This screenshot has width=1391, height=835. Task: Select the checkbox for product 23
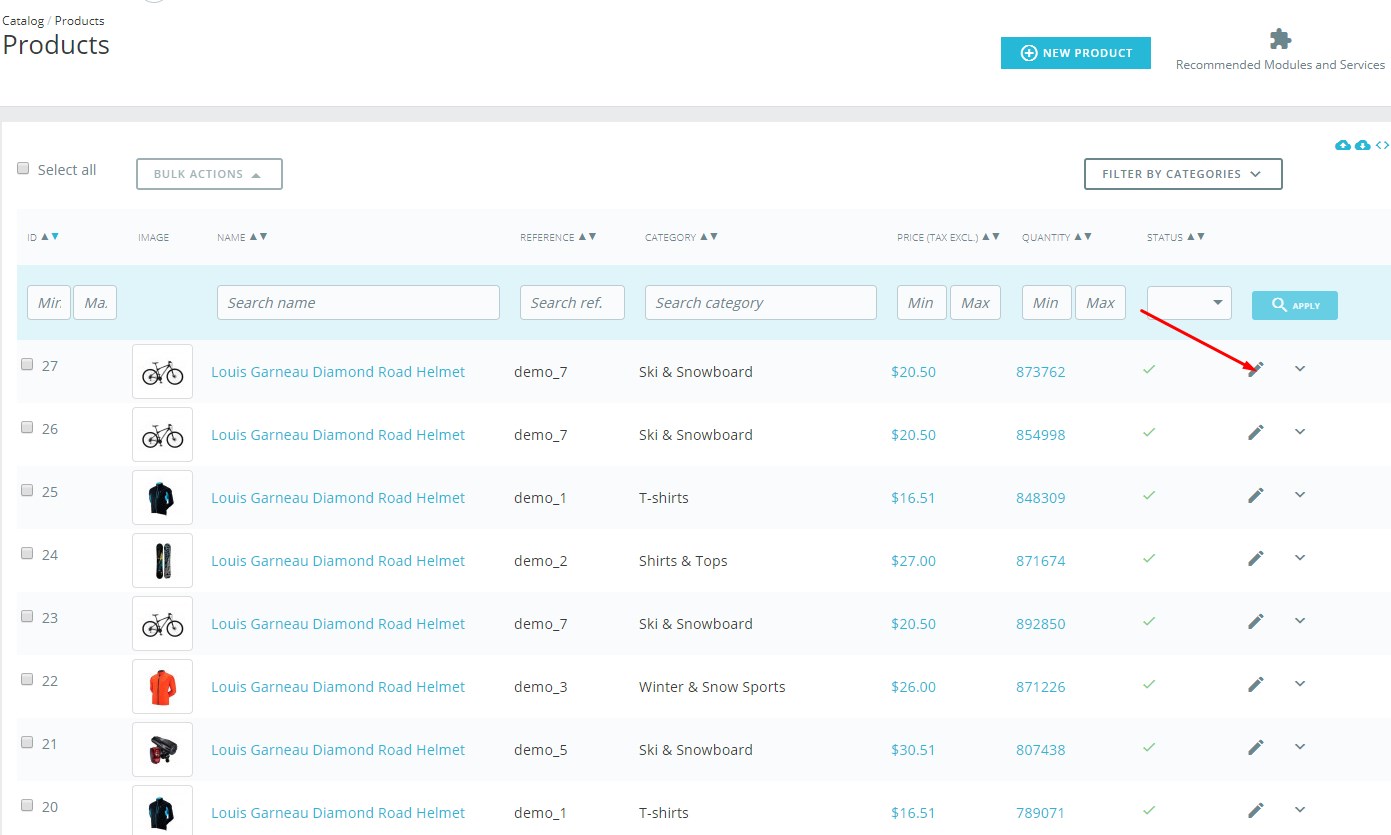[x=27, y=617]
